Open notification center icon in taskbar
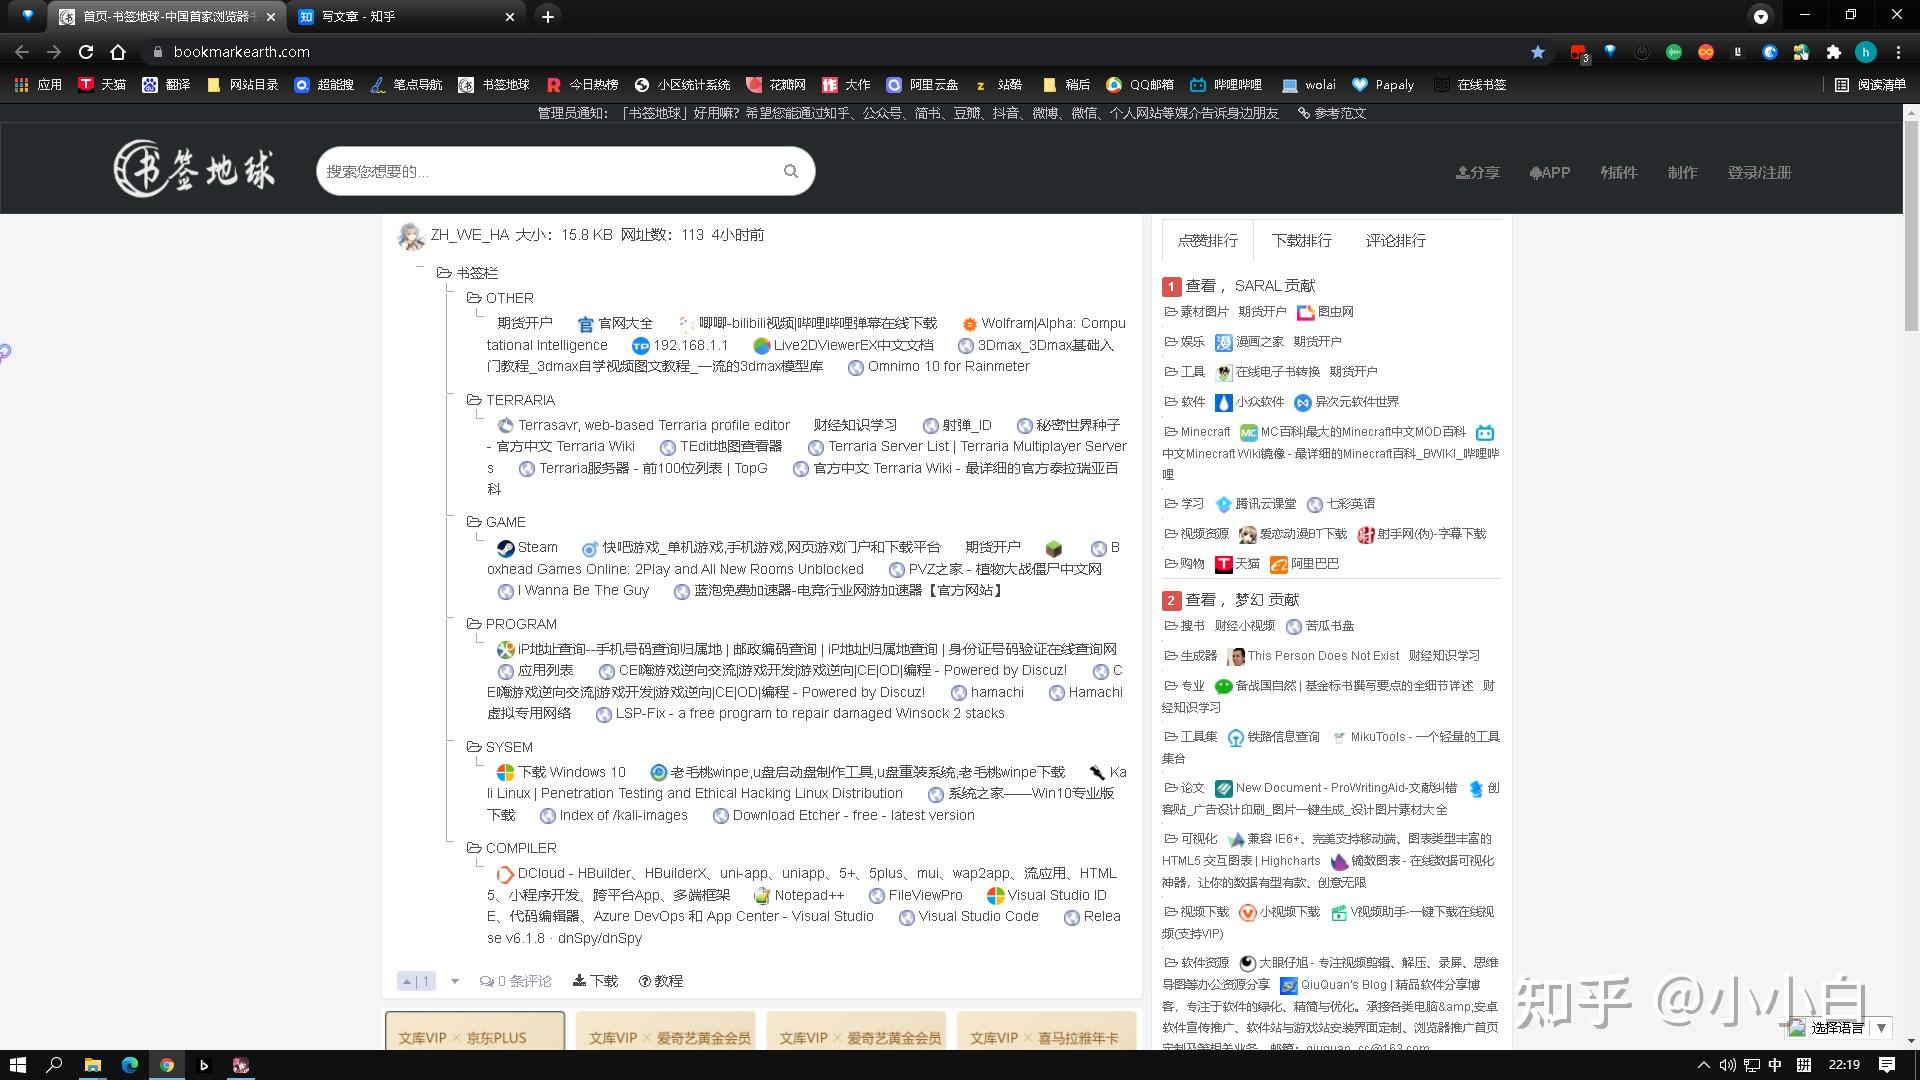Screen dimensions: 1920x1080 click(1887, 1065)
